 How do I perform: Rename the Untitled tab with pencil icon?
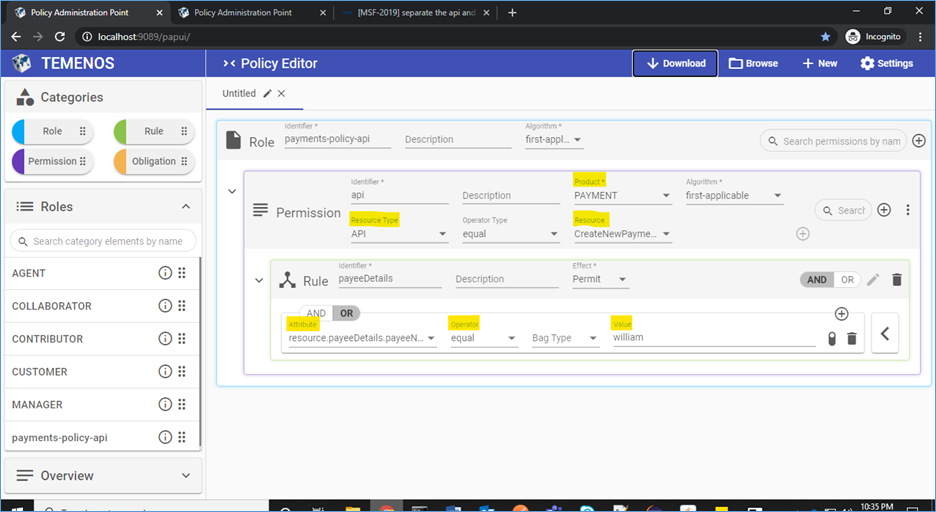(x=267, y=93)
